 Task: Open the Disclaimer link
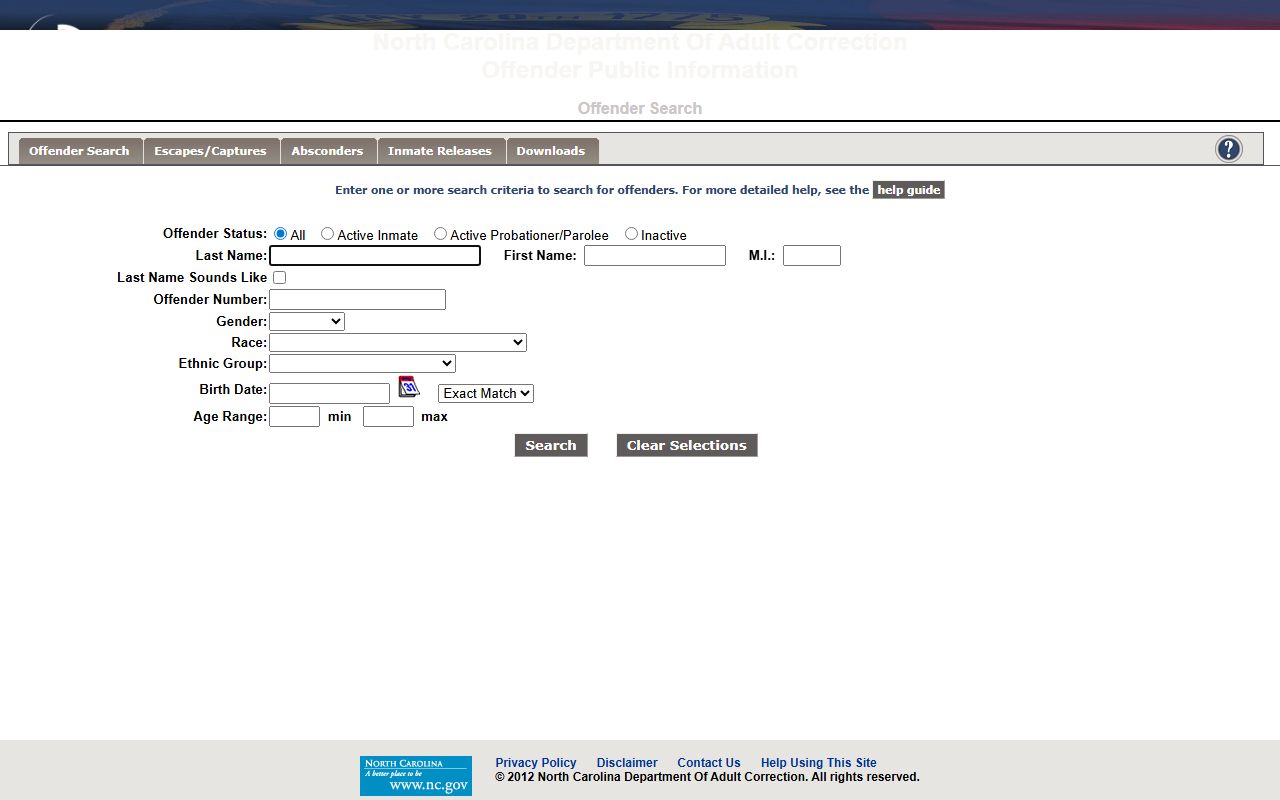(627, 763)
